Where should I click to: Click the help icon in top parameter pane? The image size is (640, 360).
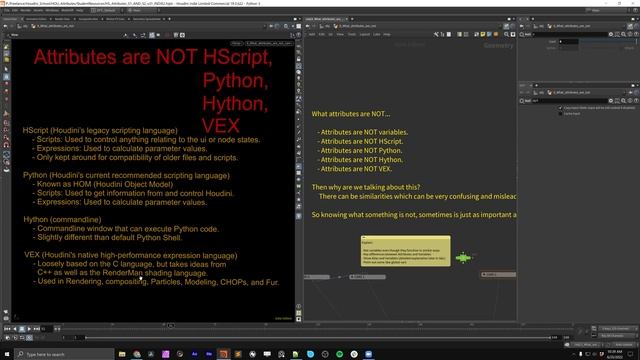(x=636, y=34)
